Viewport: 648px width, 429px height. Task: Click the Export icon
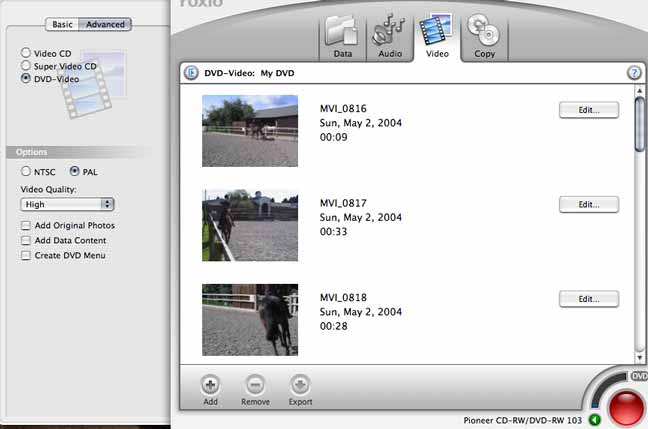pos(300,385)
